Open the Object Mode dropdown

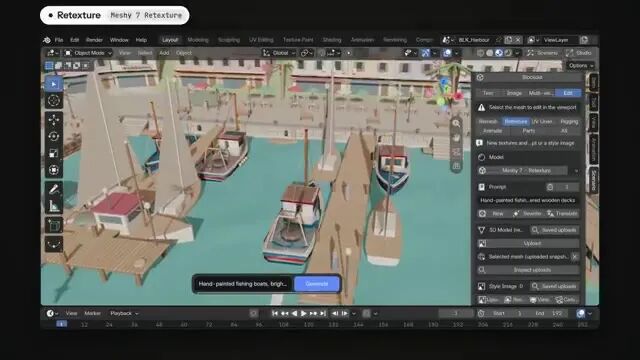coord(88,53)
